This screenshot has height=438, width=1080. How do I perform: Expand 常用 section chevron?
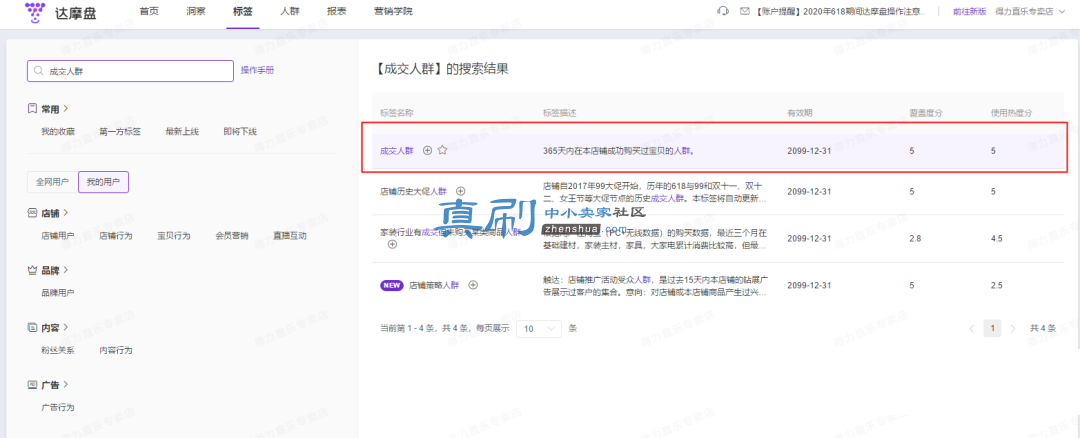point(65,109)
